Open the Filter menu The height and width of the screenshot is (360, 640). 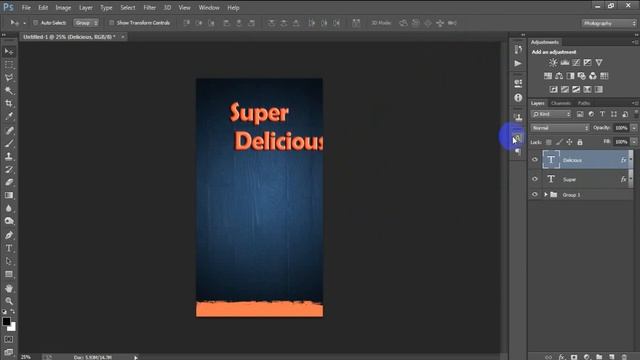(149, 7)
